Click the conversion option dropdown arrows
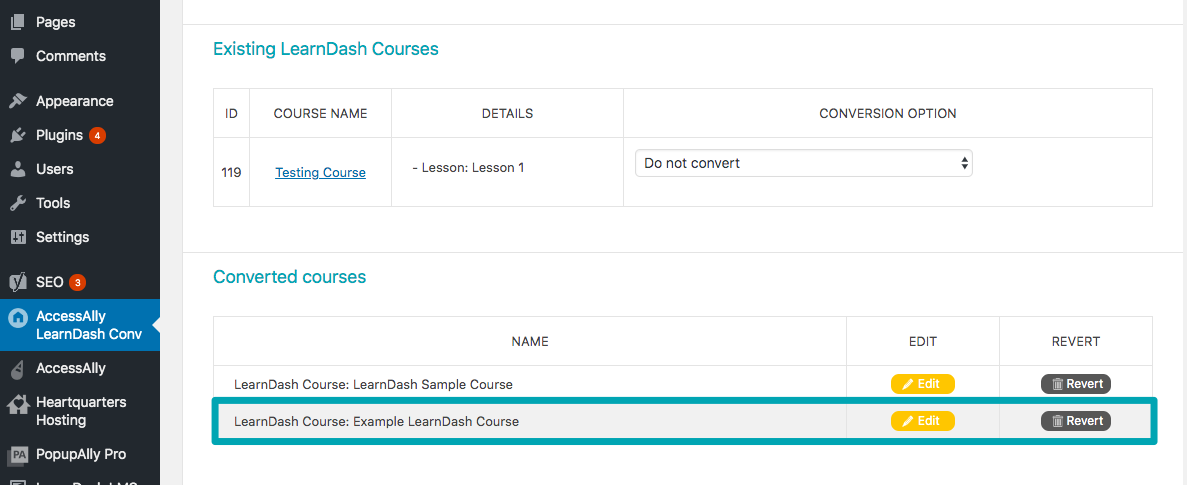This screenshot has height=485, width=1187. coord(964,163)
